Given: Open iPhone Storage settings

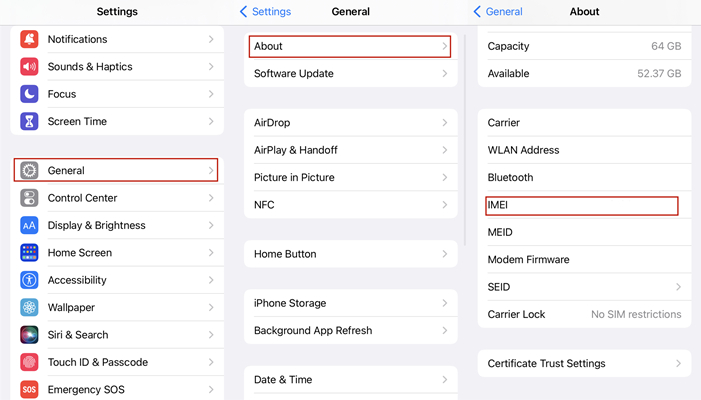Looking at the screenshot, I should click(350, 303).
